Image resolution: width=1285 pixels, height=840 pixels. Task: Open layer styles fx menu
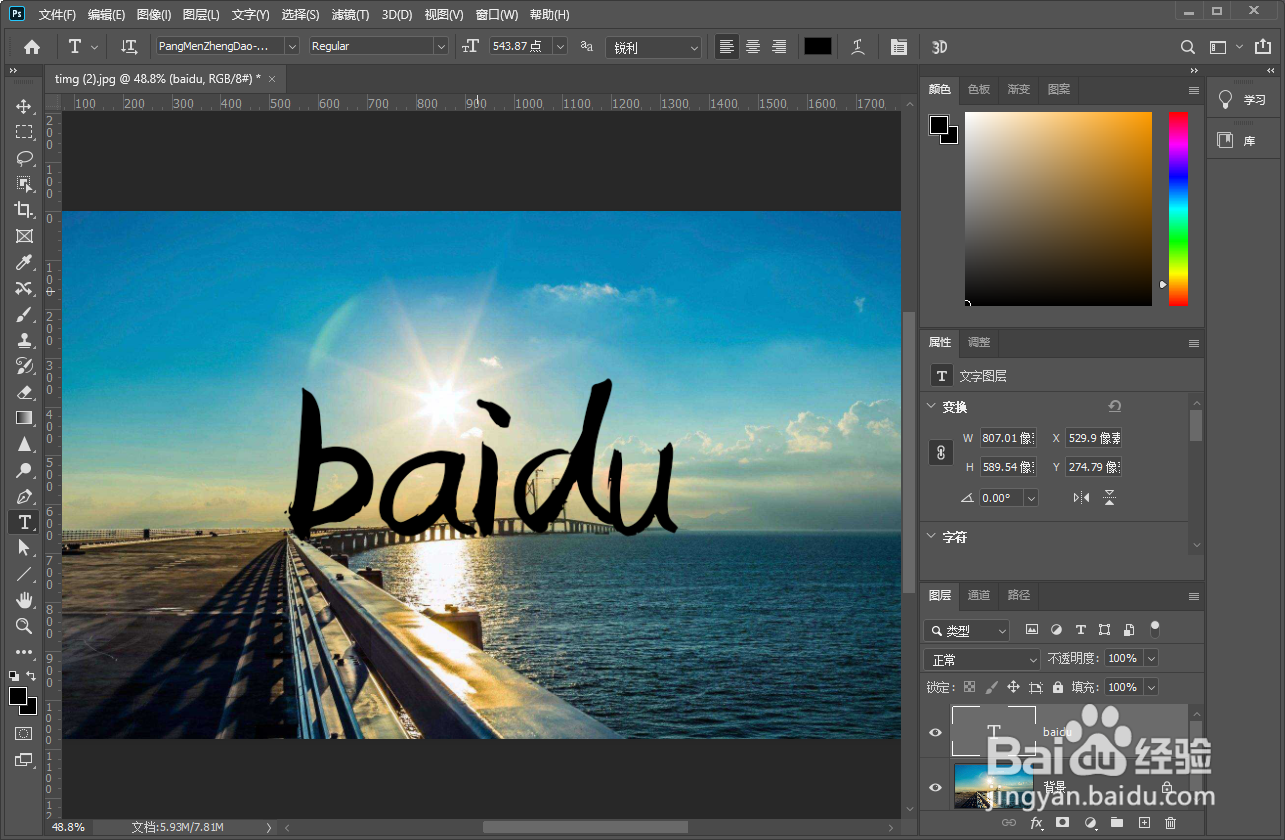[1036, 823]
